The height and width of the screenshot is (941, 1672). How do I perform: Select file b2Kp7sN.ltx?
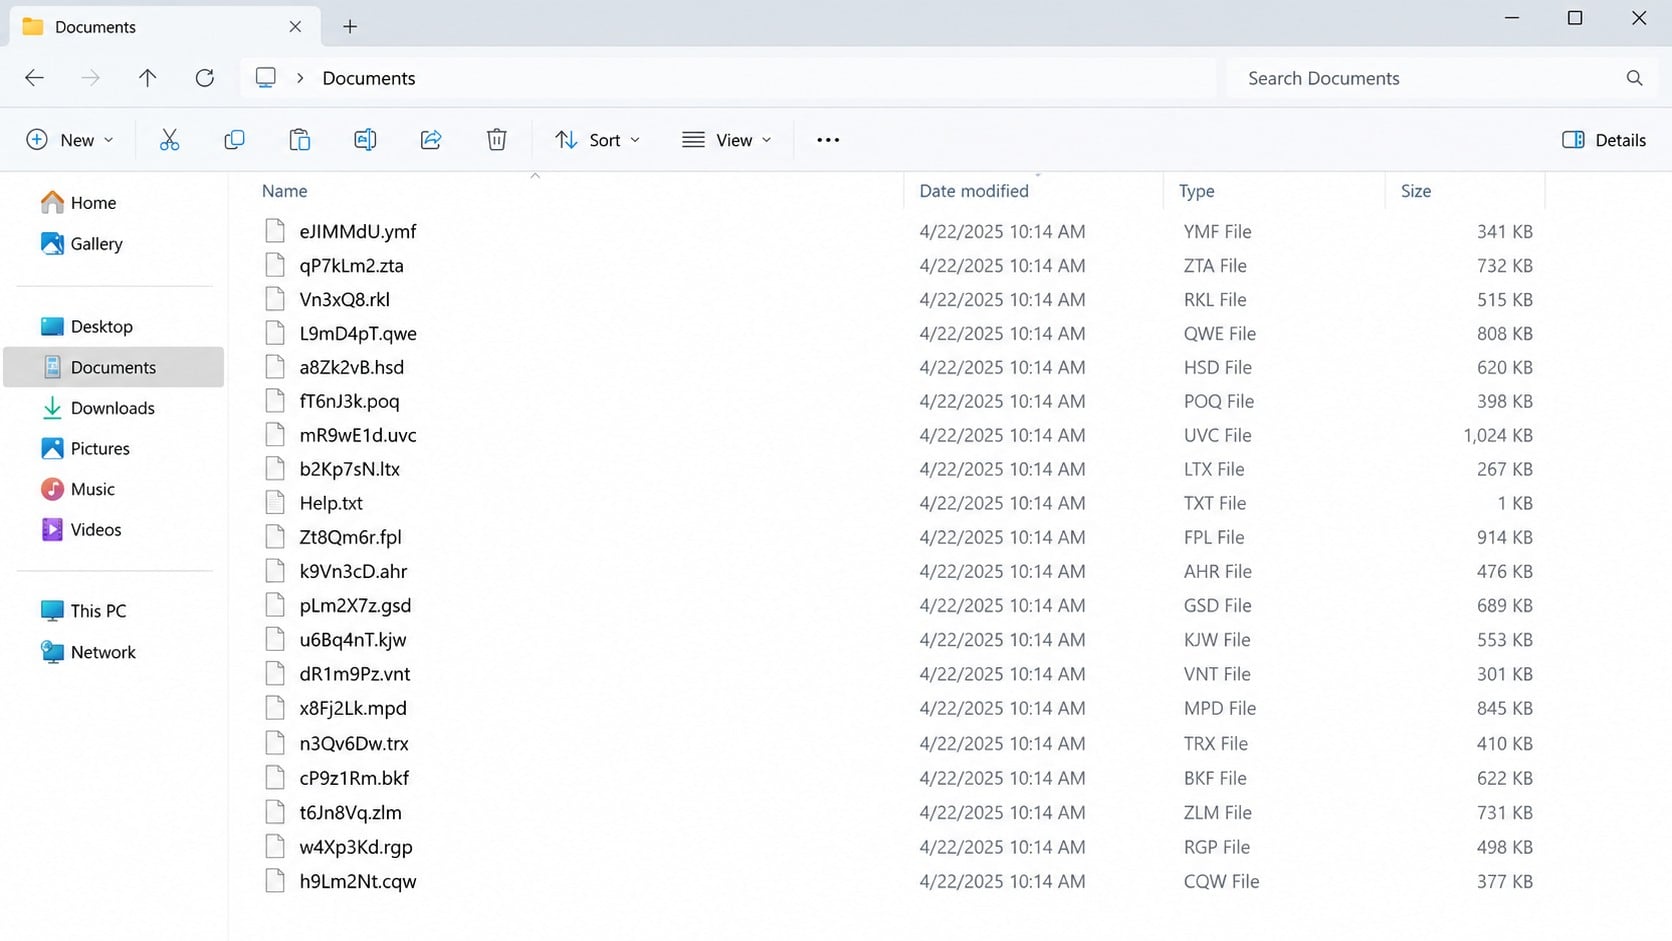coord(349,470)
